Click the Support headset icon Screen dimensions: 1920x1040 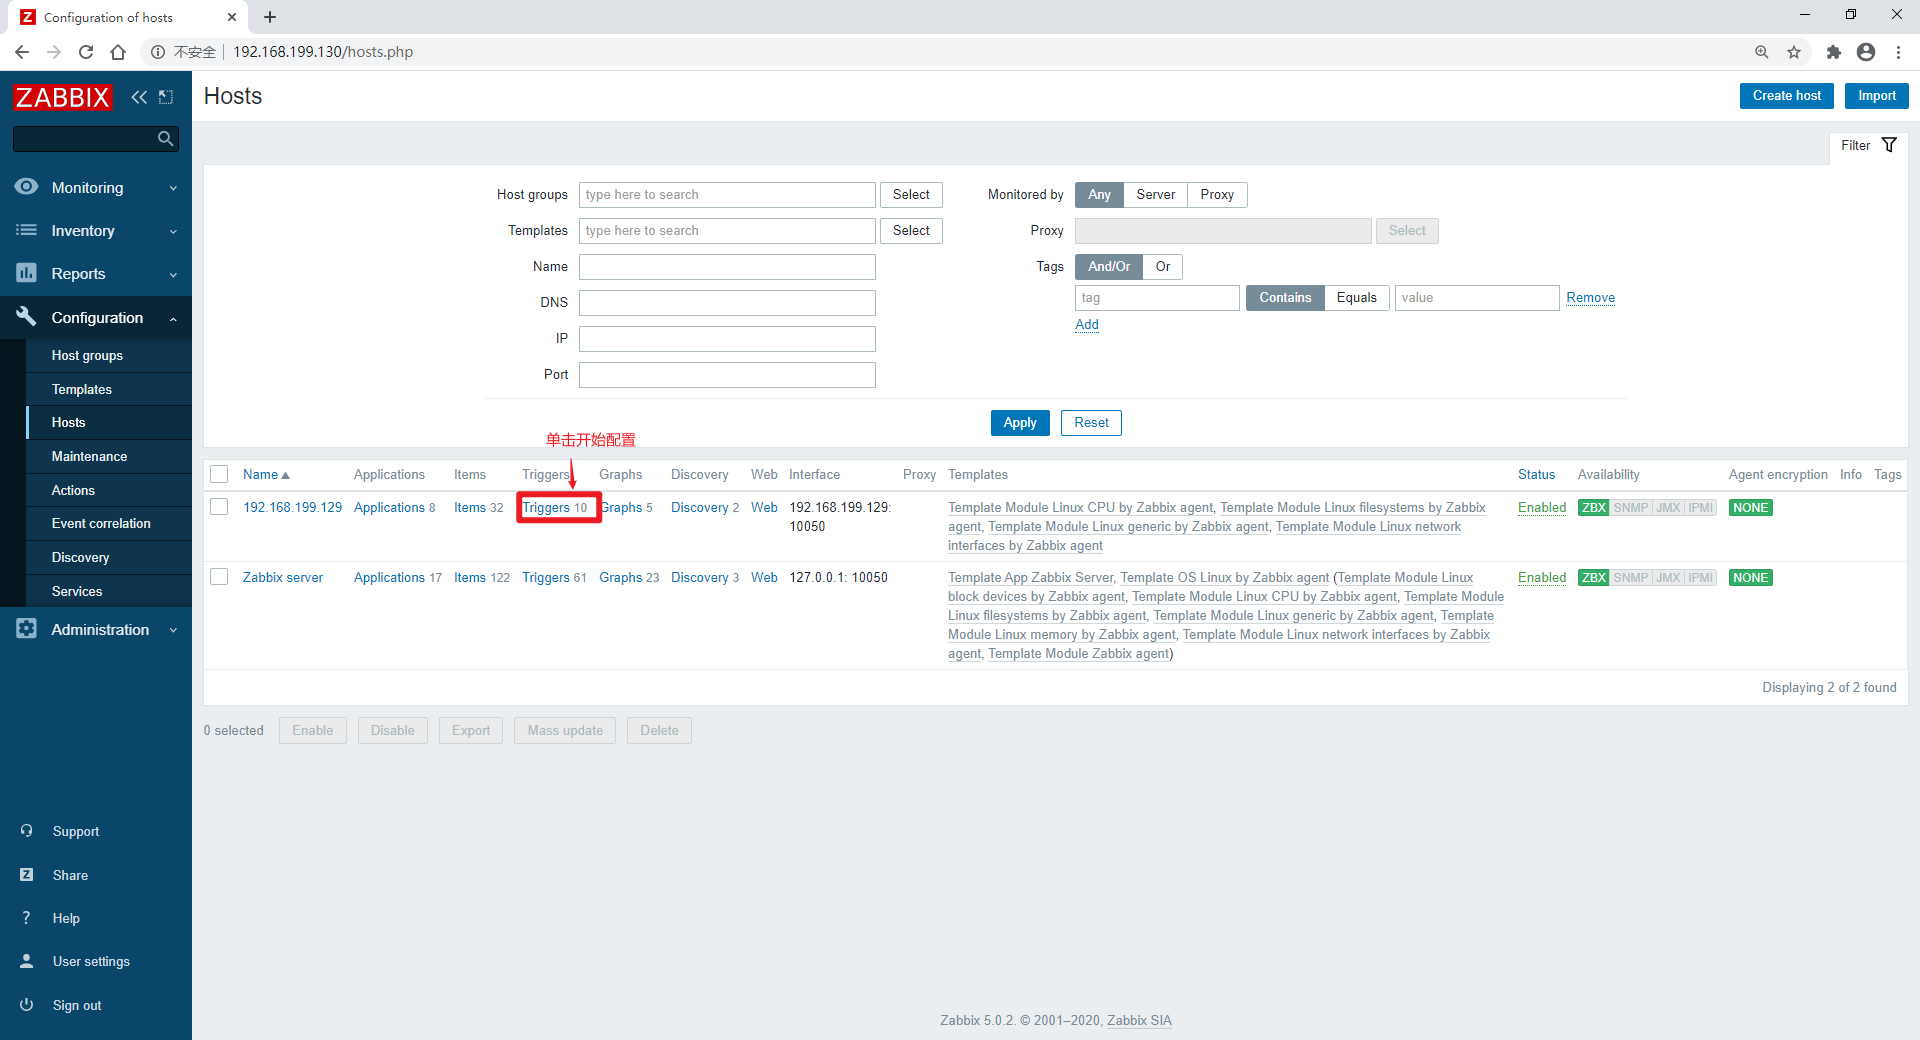pyautogui.click(x=27, y=831)
